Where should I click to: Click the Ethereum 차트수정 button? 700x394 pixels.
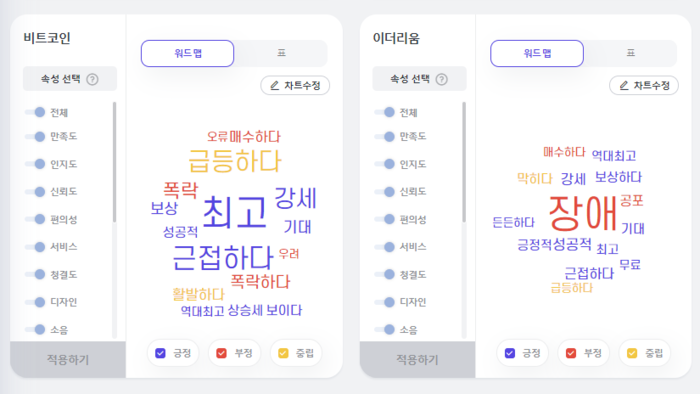tap(644, 85)
